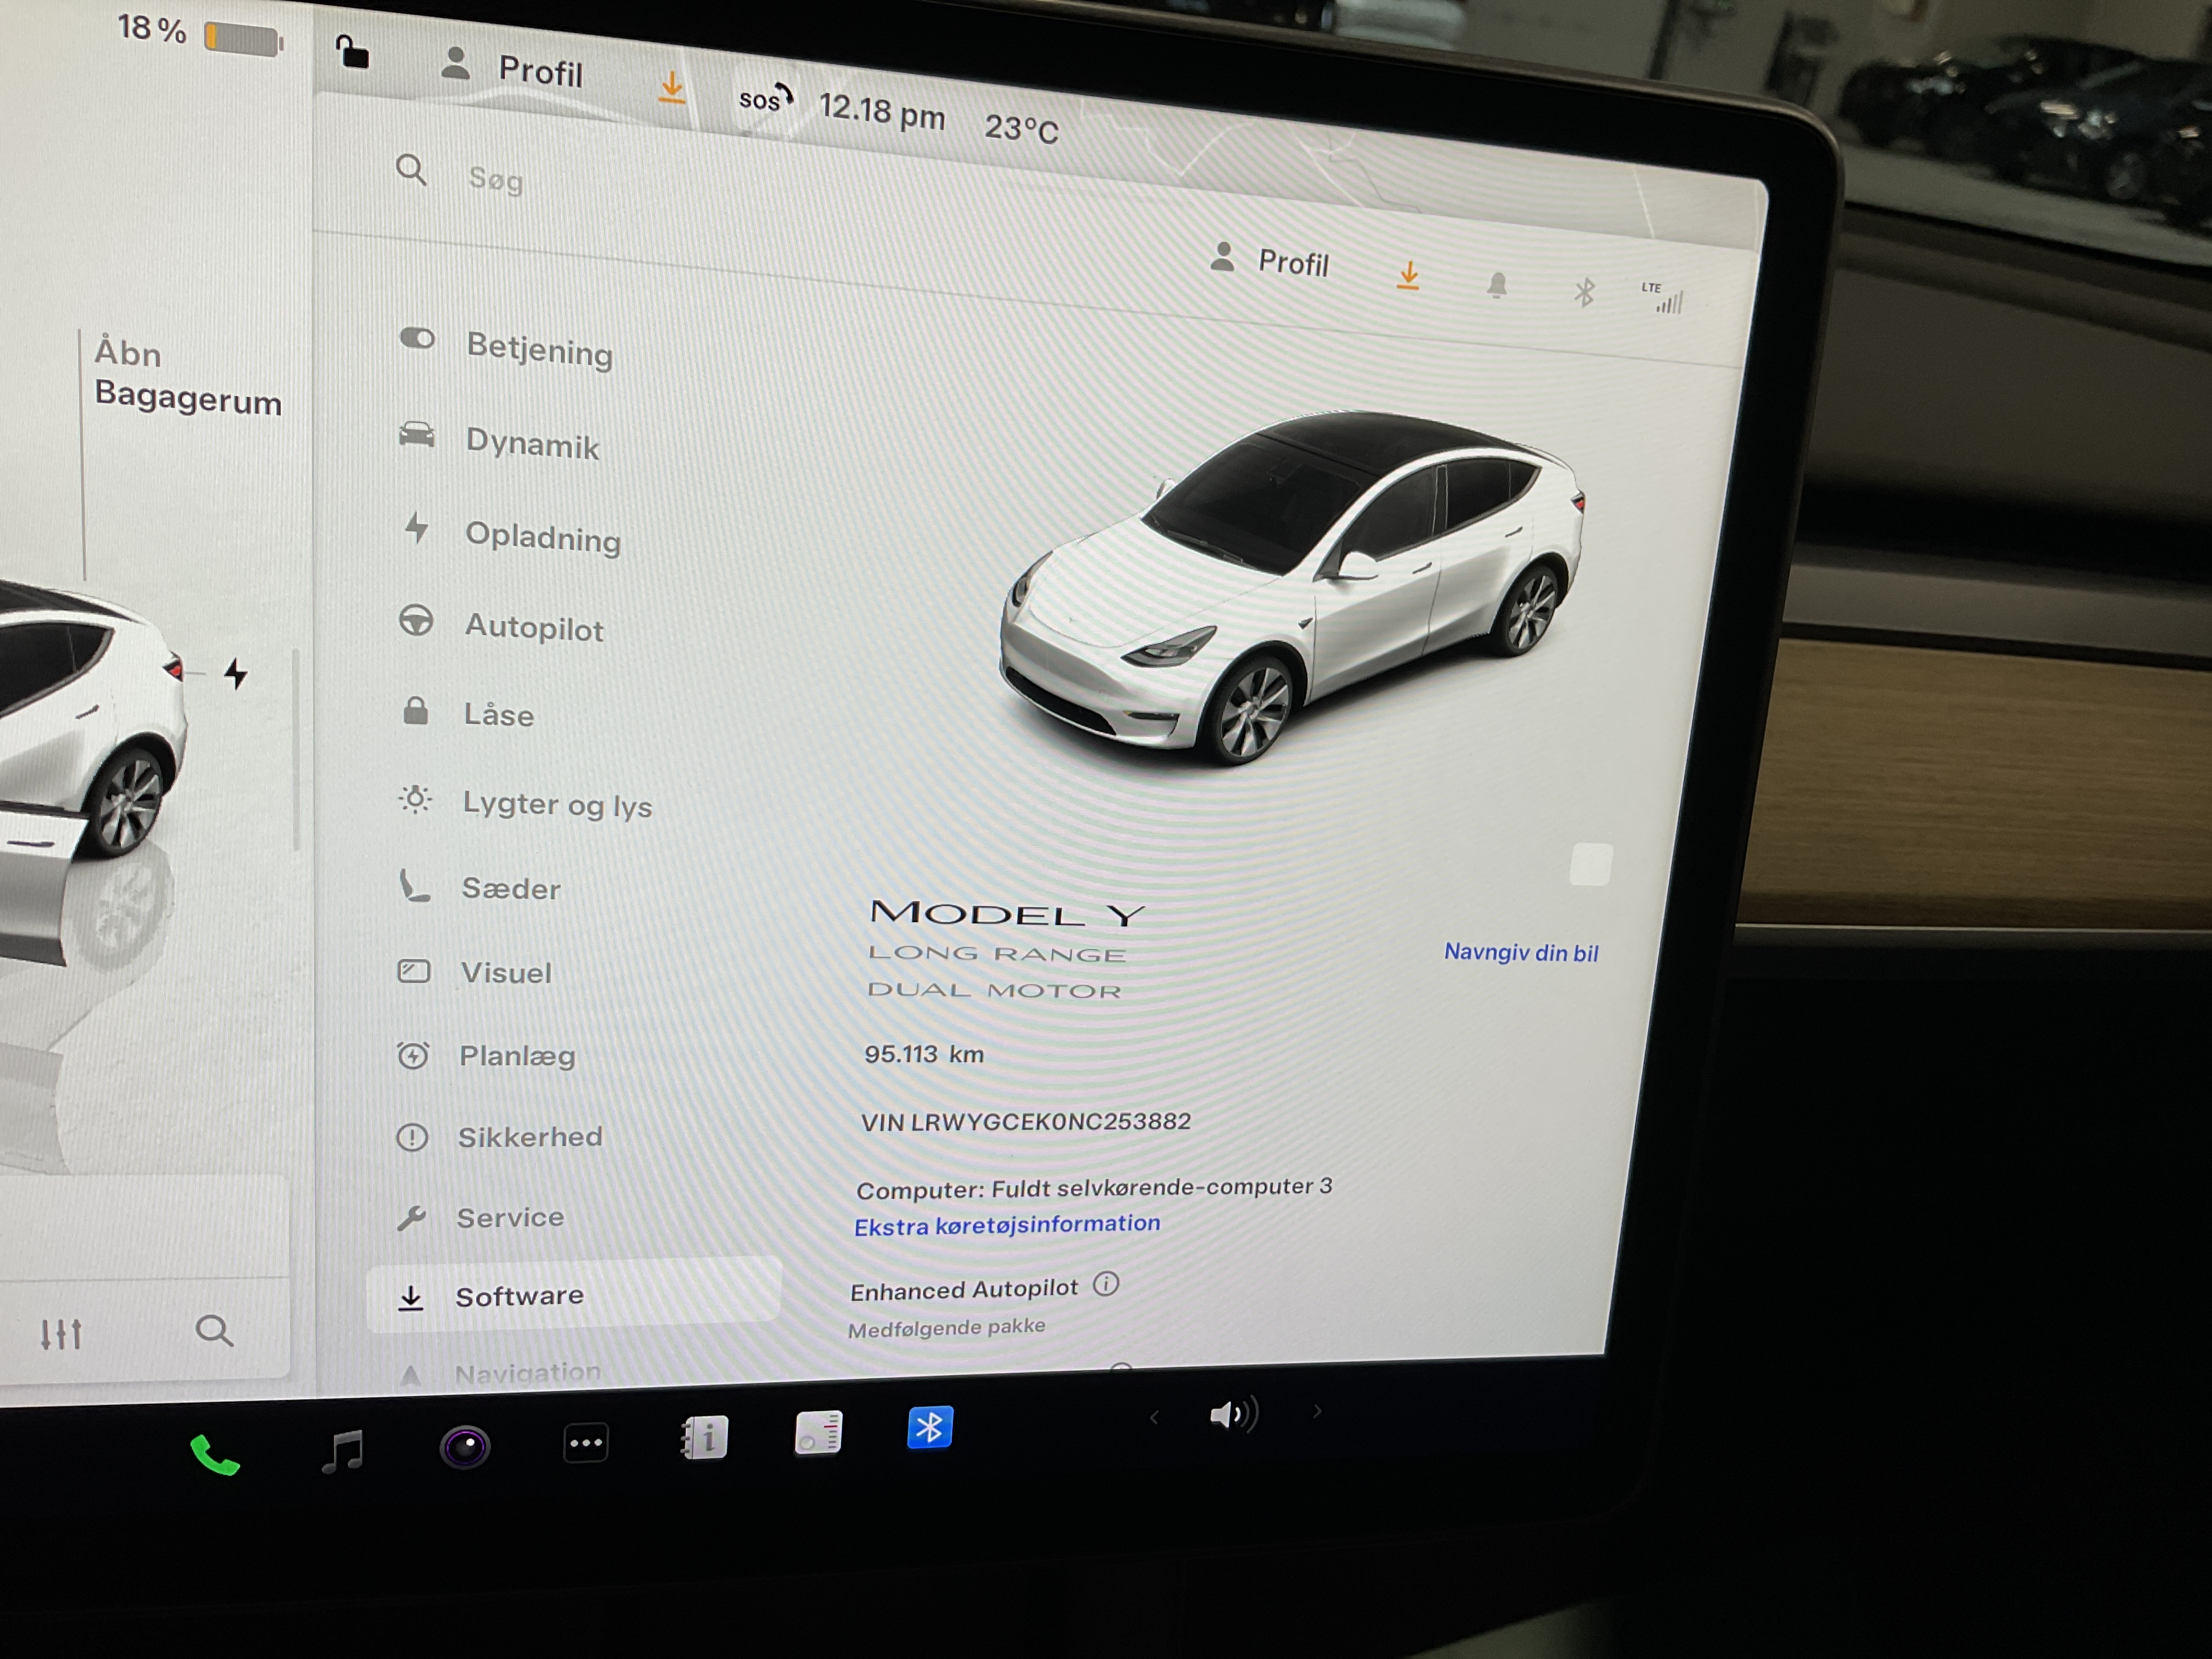Open the owner's manual info icon
The image size is (2212, 1659).
[x=704, y=1438]
